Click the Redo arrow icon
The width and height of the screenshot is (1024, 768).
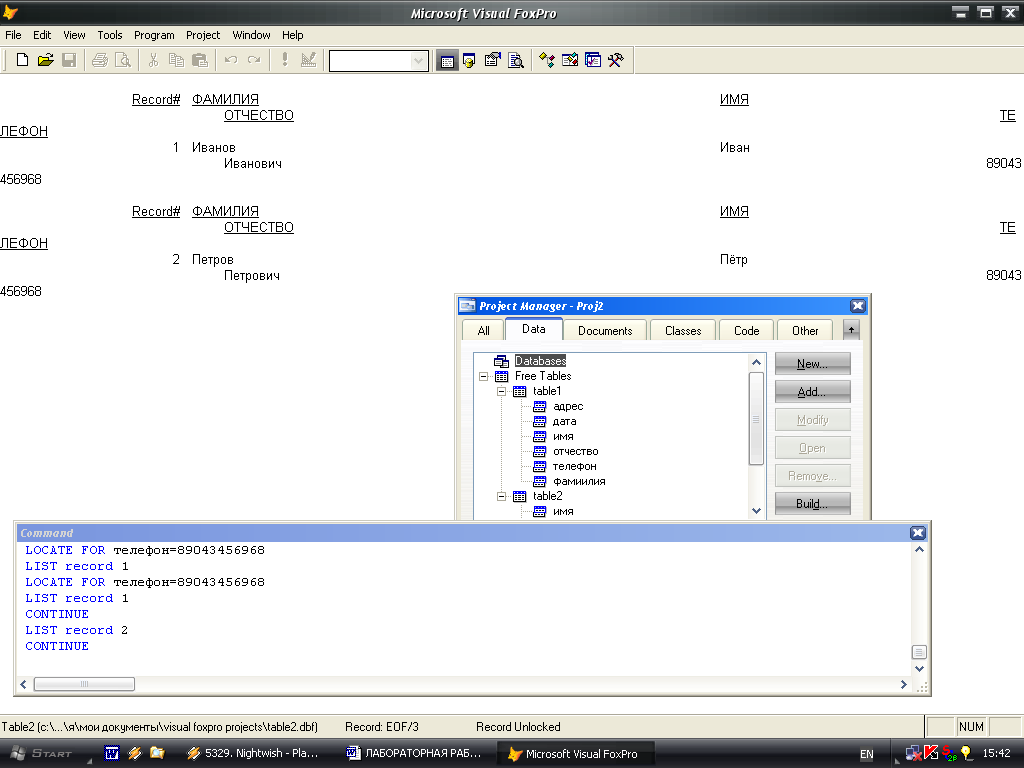(253, 60)
